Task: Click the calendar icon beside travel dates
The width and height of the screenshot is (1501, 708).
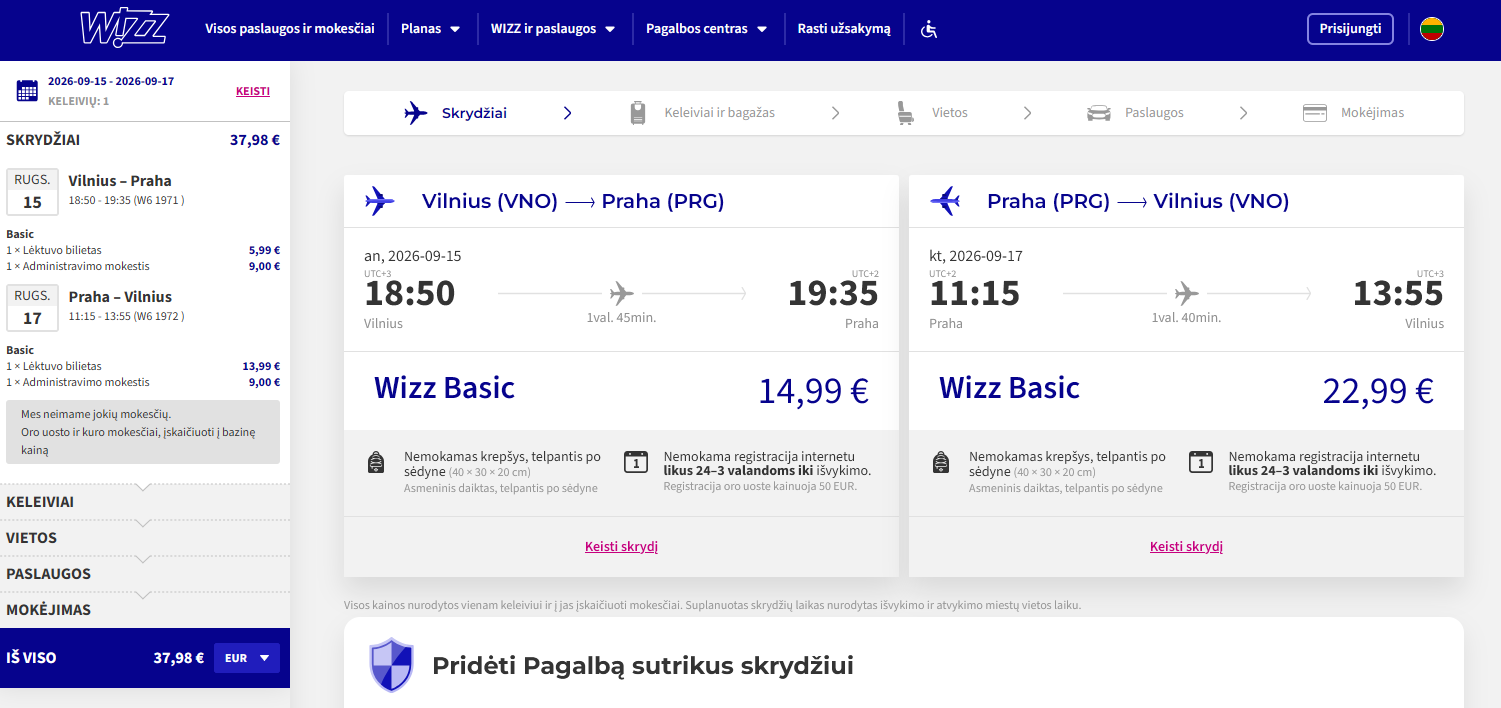Action: tap(27, 91)
